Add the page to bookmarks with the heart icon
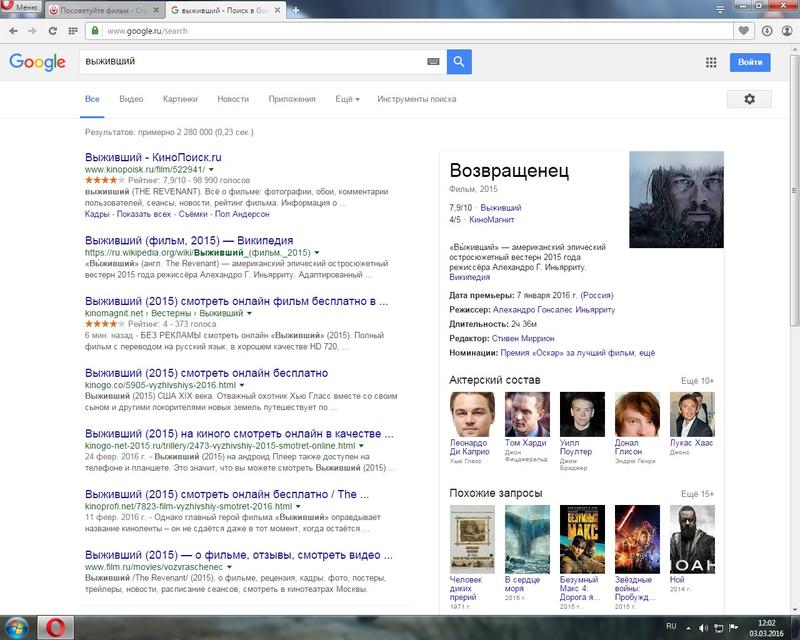This screenshot has width=800, height=640. [744, 31]
